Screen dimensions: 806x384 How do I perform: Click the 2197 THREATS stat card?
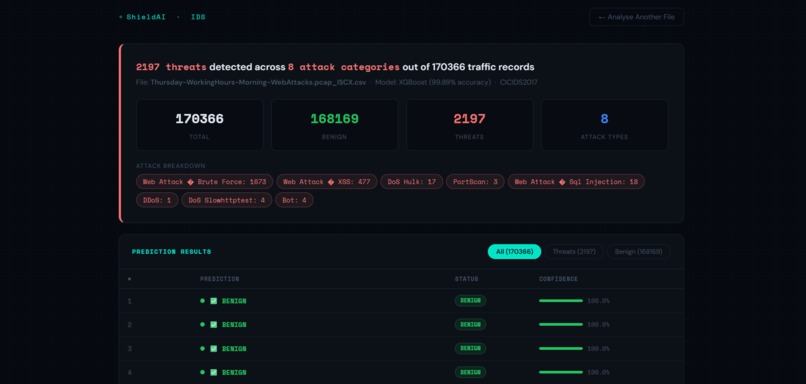click(x=469, y=125)
